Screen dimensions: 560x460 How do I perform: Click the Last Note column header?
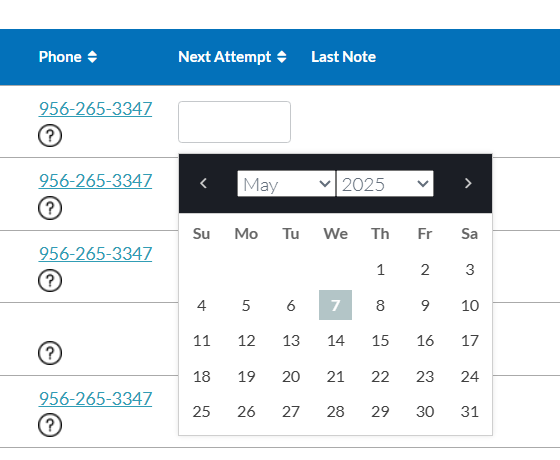(344, 57)
